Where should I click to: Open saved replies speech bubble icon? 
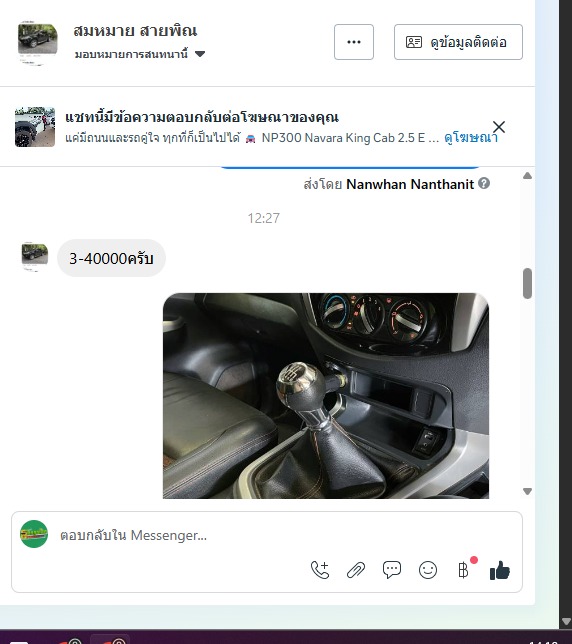392,570
